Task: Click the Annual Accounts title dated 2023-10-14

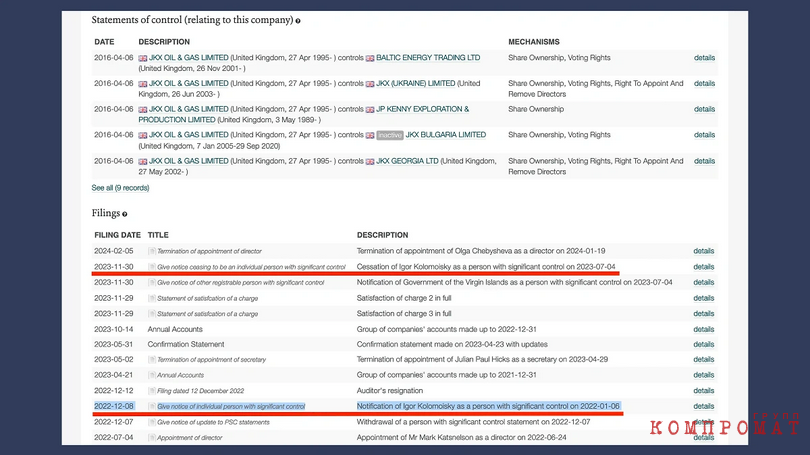Action: point(175,330)
